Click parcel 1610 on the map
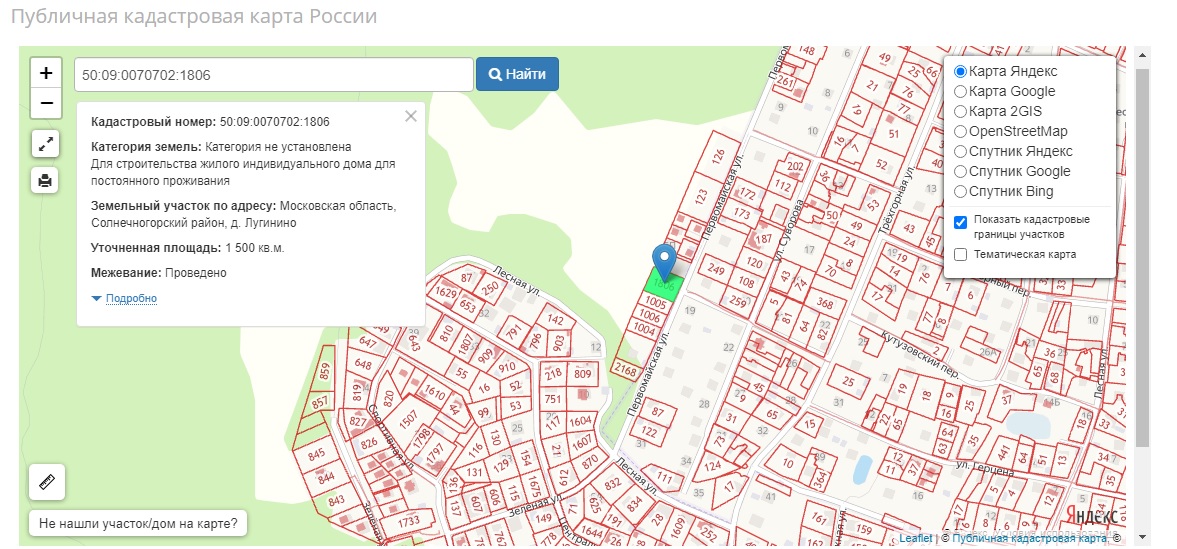Viewport: 1177px width, 549px height. [435, 392]
